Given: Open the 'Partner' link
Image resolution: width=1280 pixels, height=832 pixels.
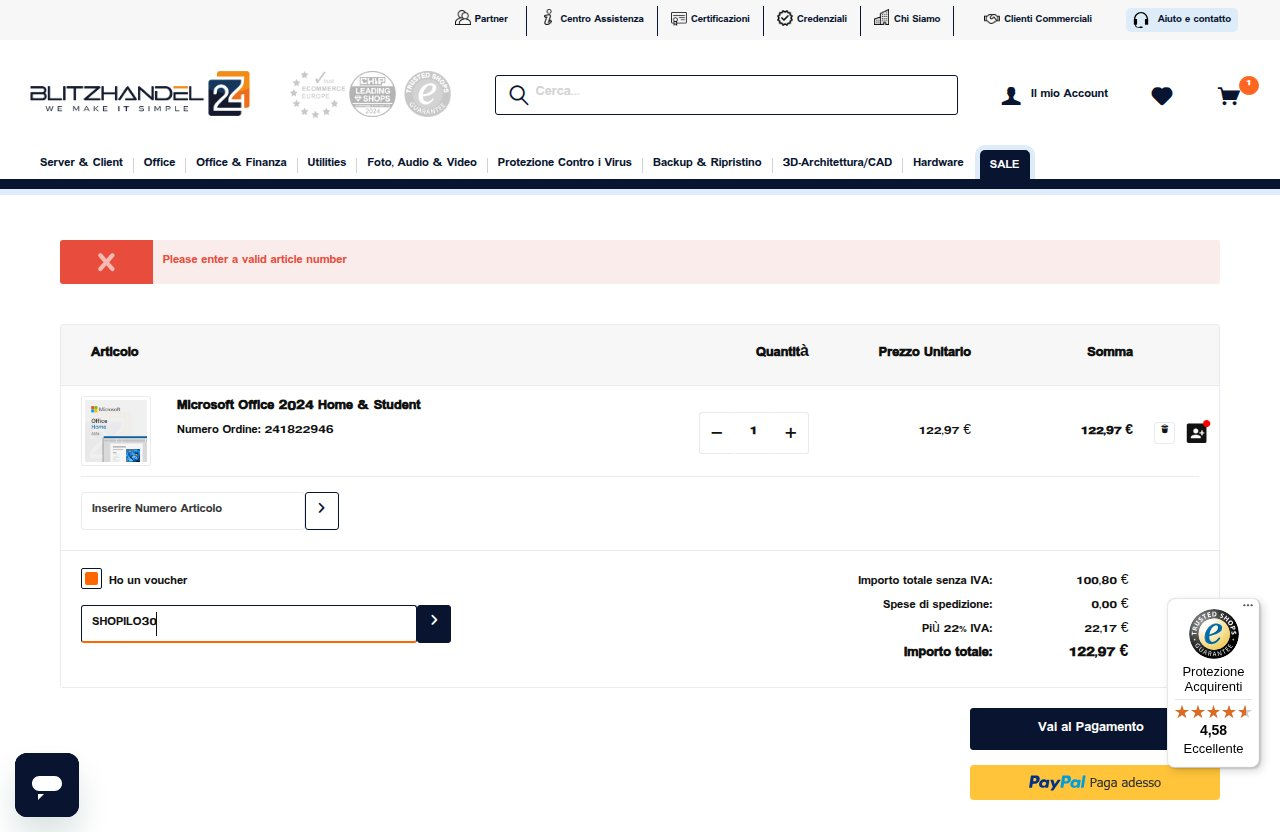Looking at the screenshot, I should [x=491, y=19].
